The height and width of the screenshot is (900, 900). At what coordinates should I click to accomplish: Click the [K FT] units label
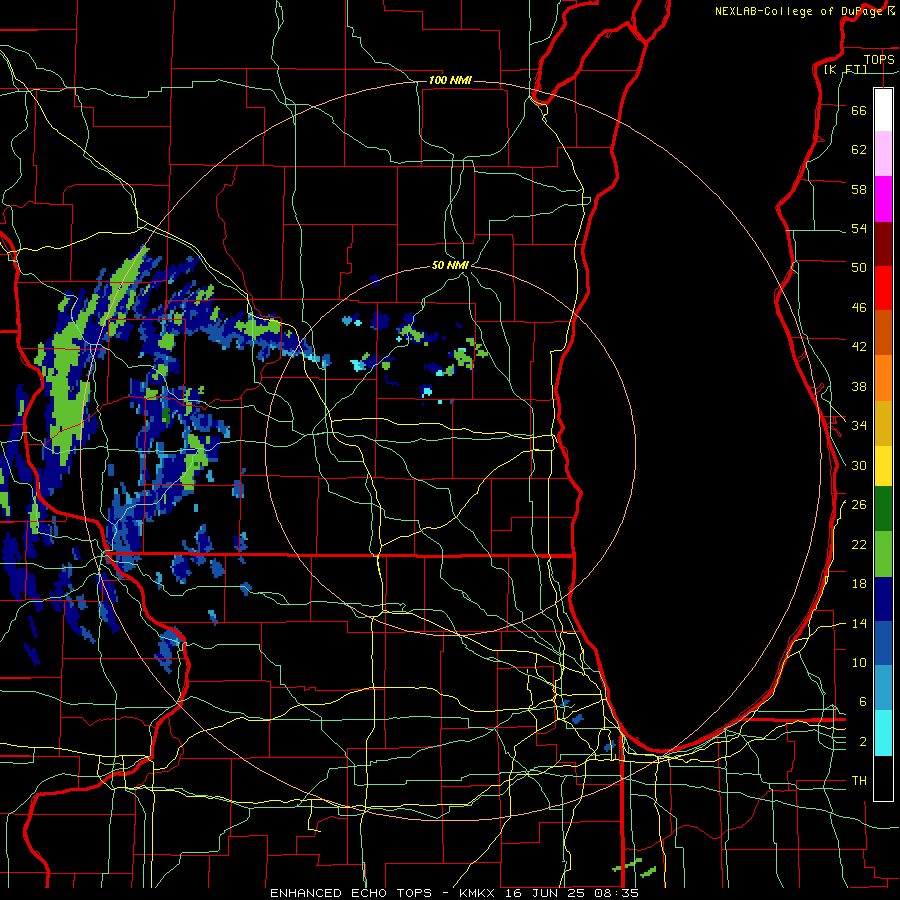[845, 69]
